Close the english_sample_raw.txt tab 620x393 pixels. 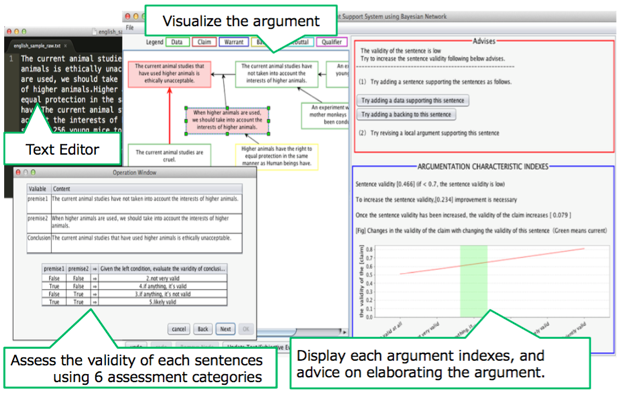tap(66, 46)
